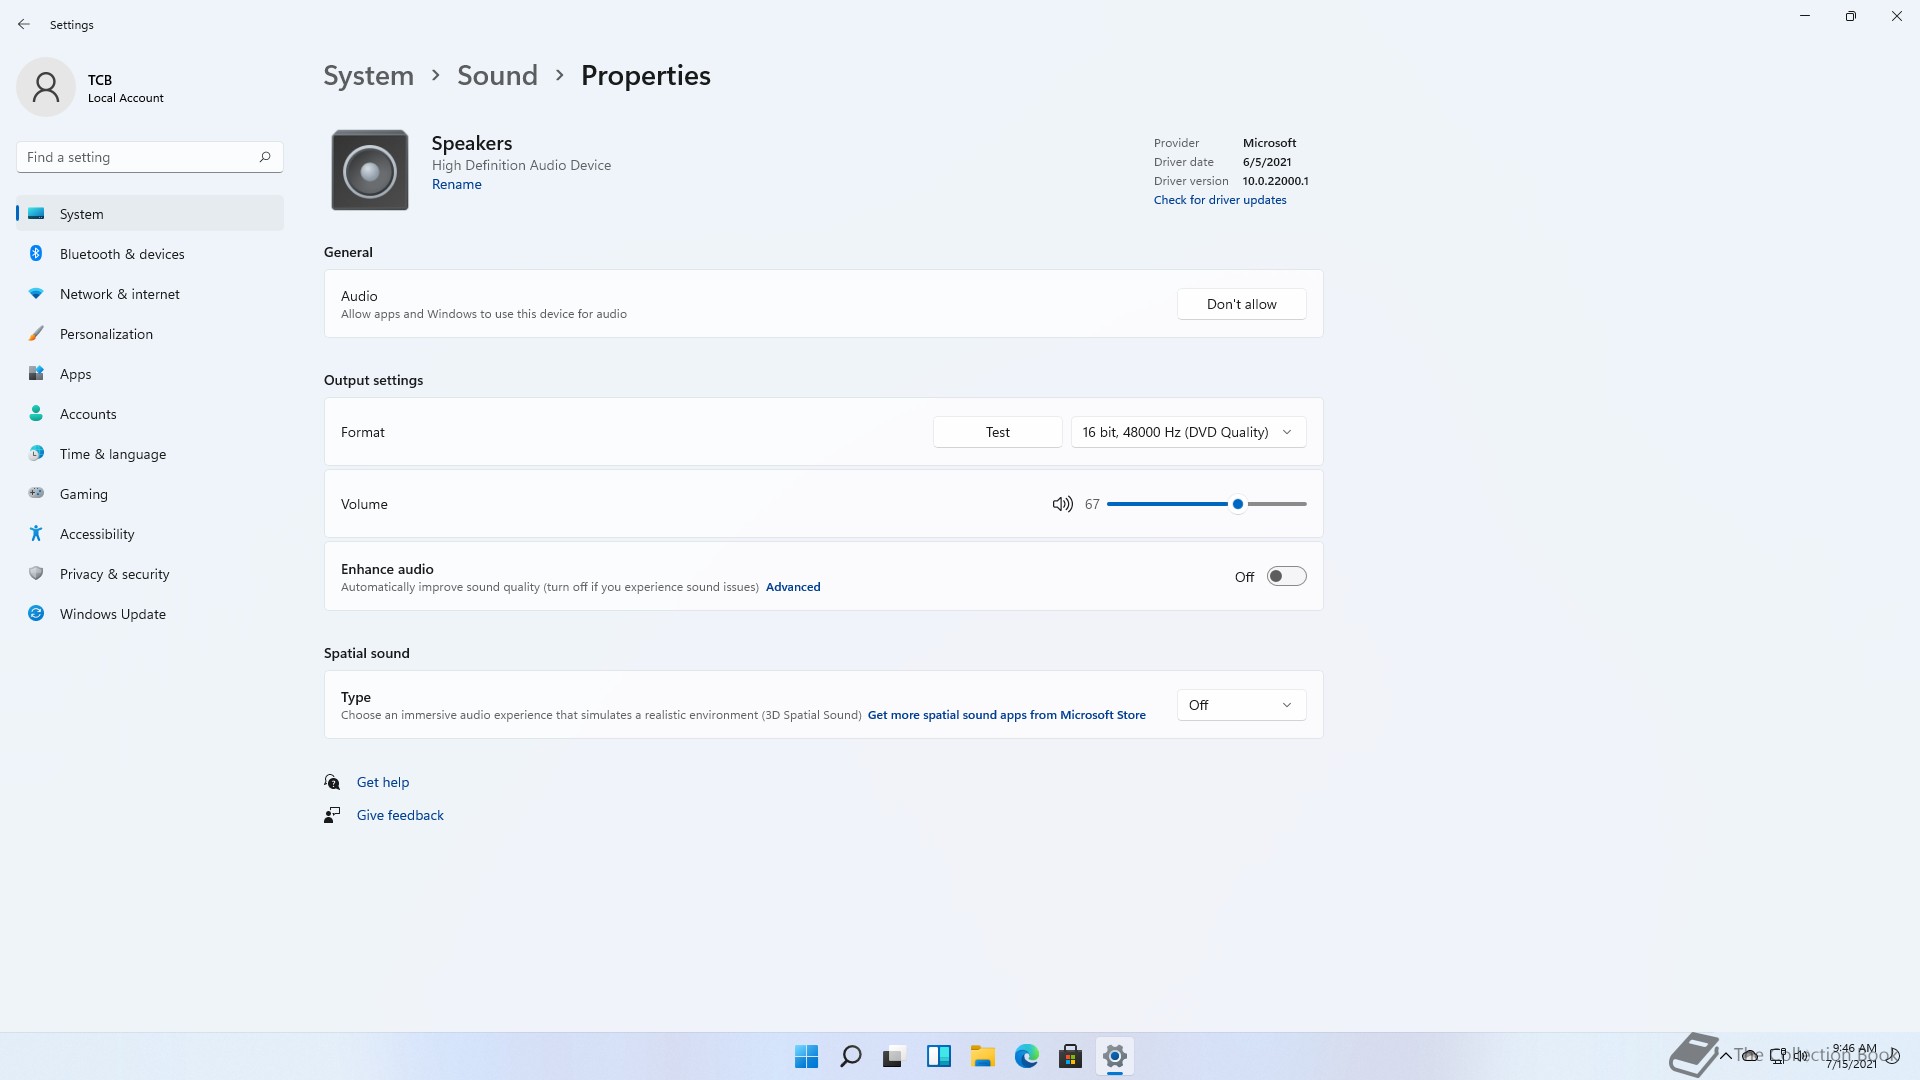1920x1080 pixels.
Task: Click the Accessibility figure icon
Action: pos(36,534)
